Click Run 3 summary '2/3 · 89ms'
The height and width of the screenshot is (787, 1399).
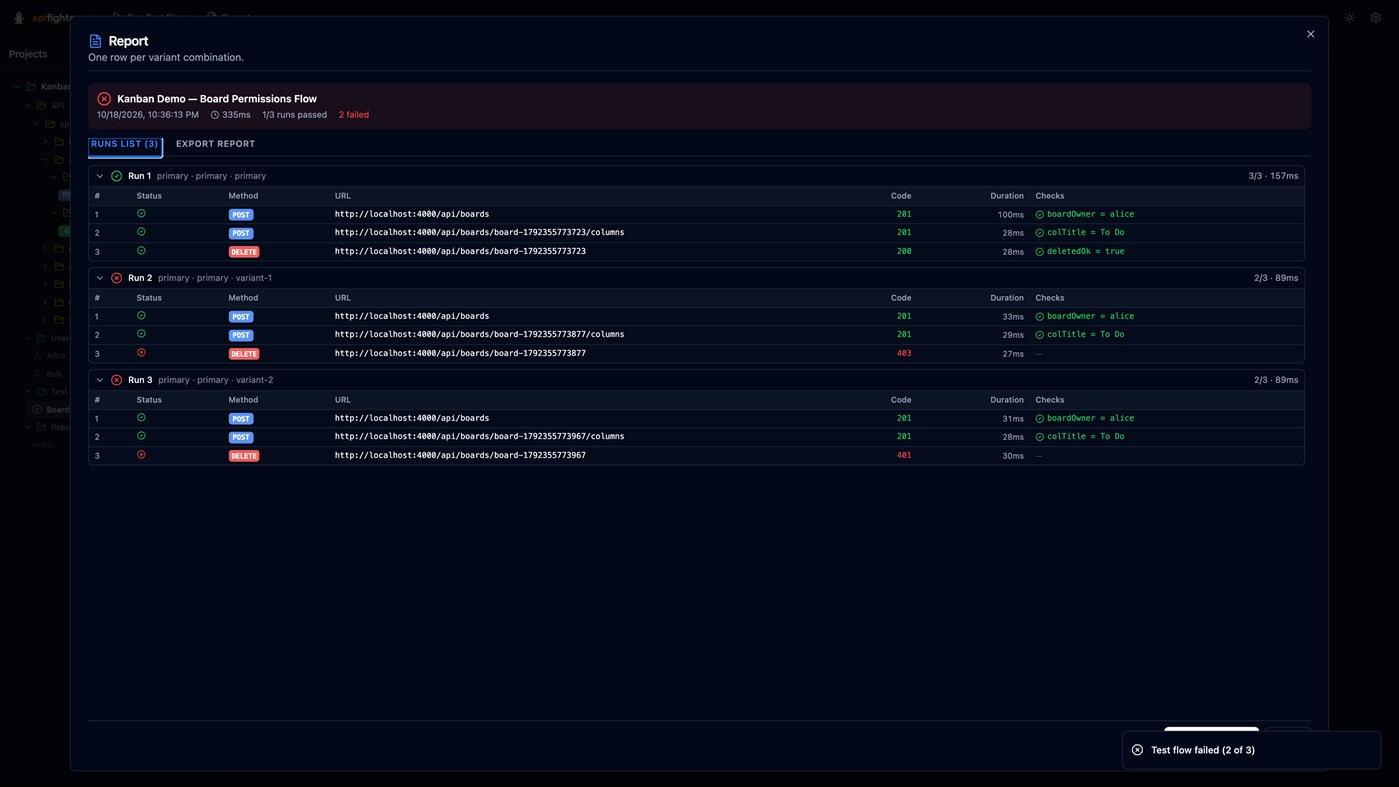pos(1276,380)
